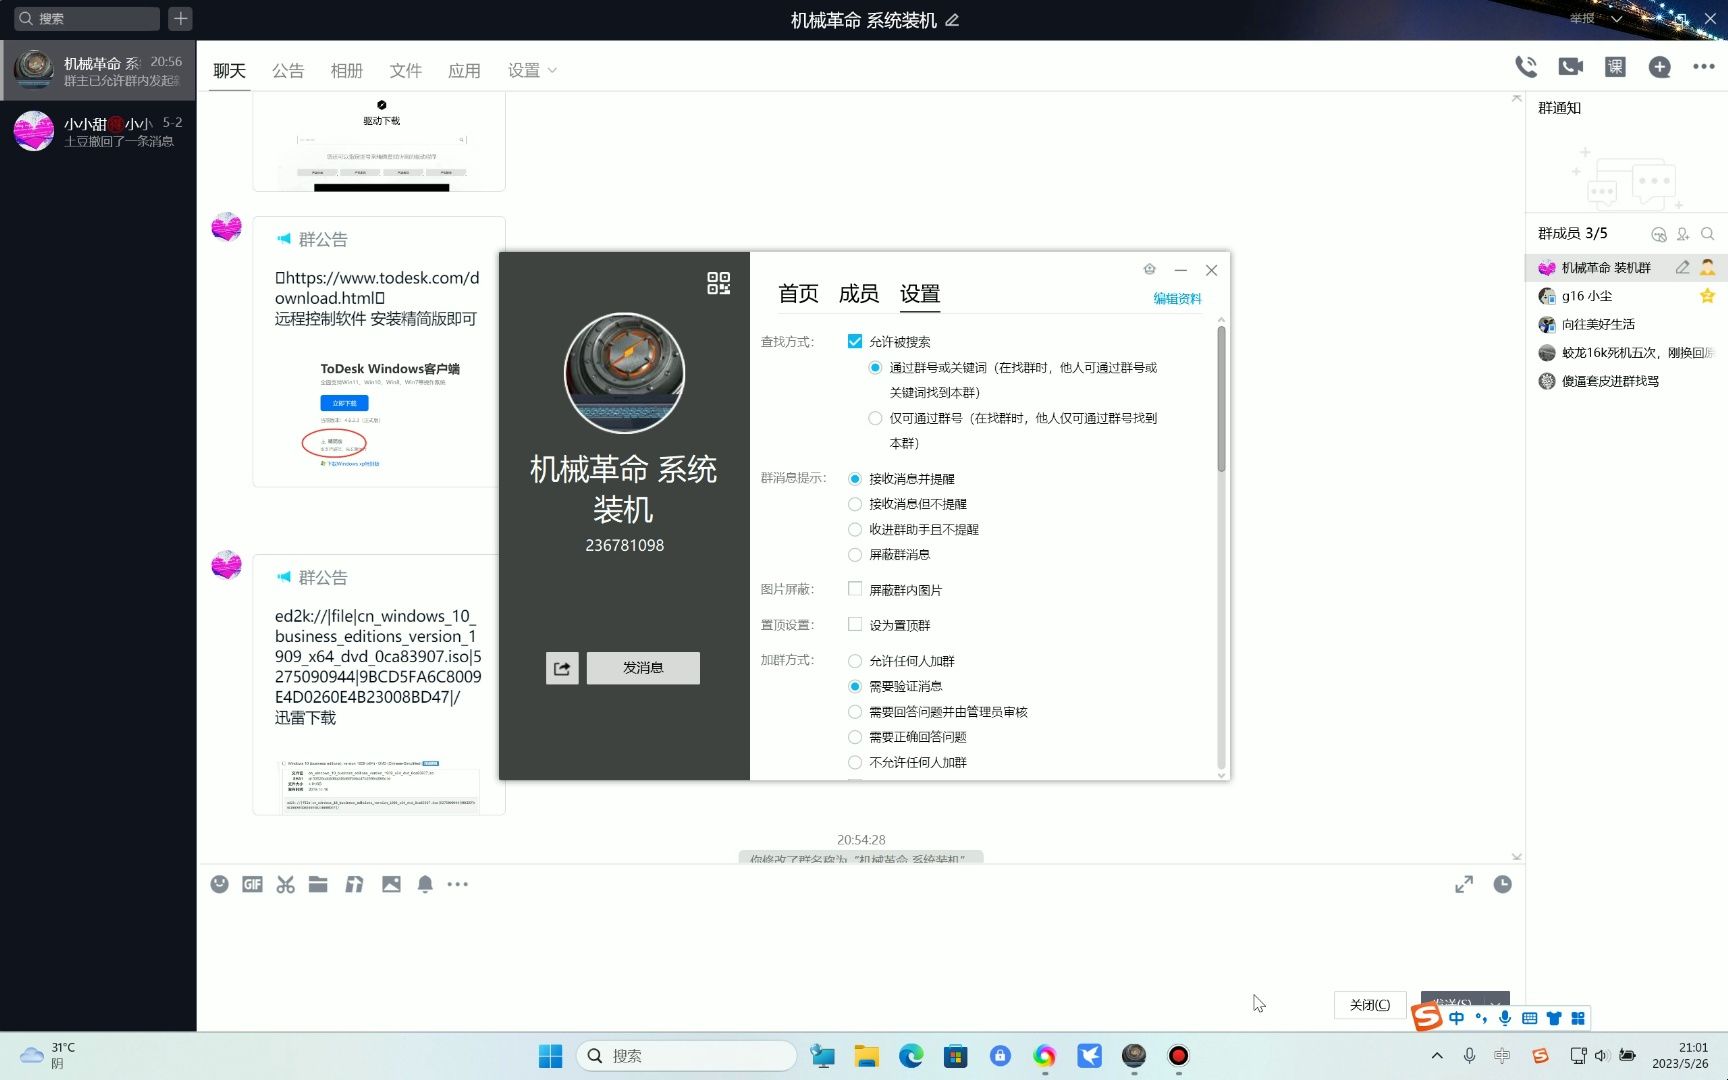The height and width of the screenshot is (1080, 1728).
Task: Click the image icon to send a picture
Action: click(391, 884)
